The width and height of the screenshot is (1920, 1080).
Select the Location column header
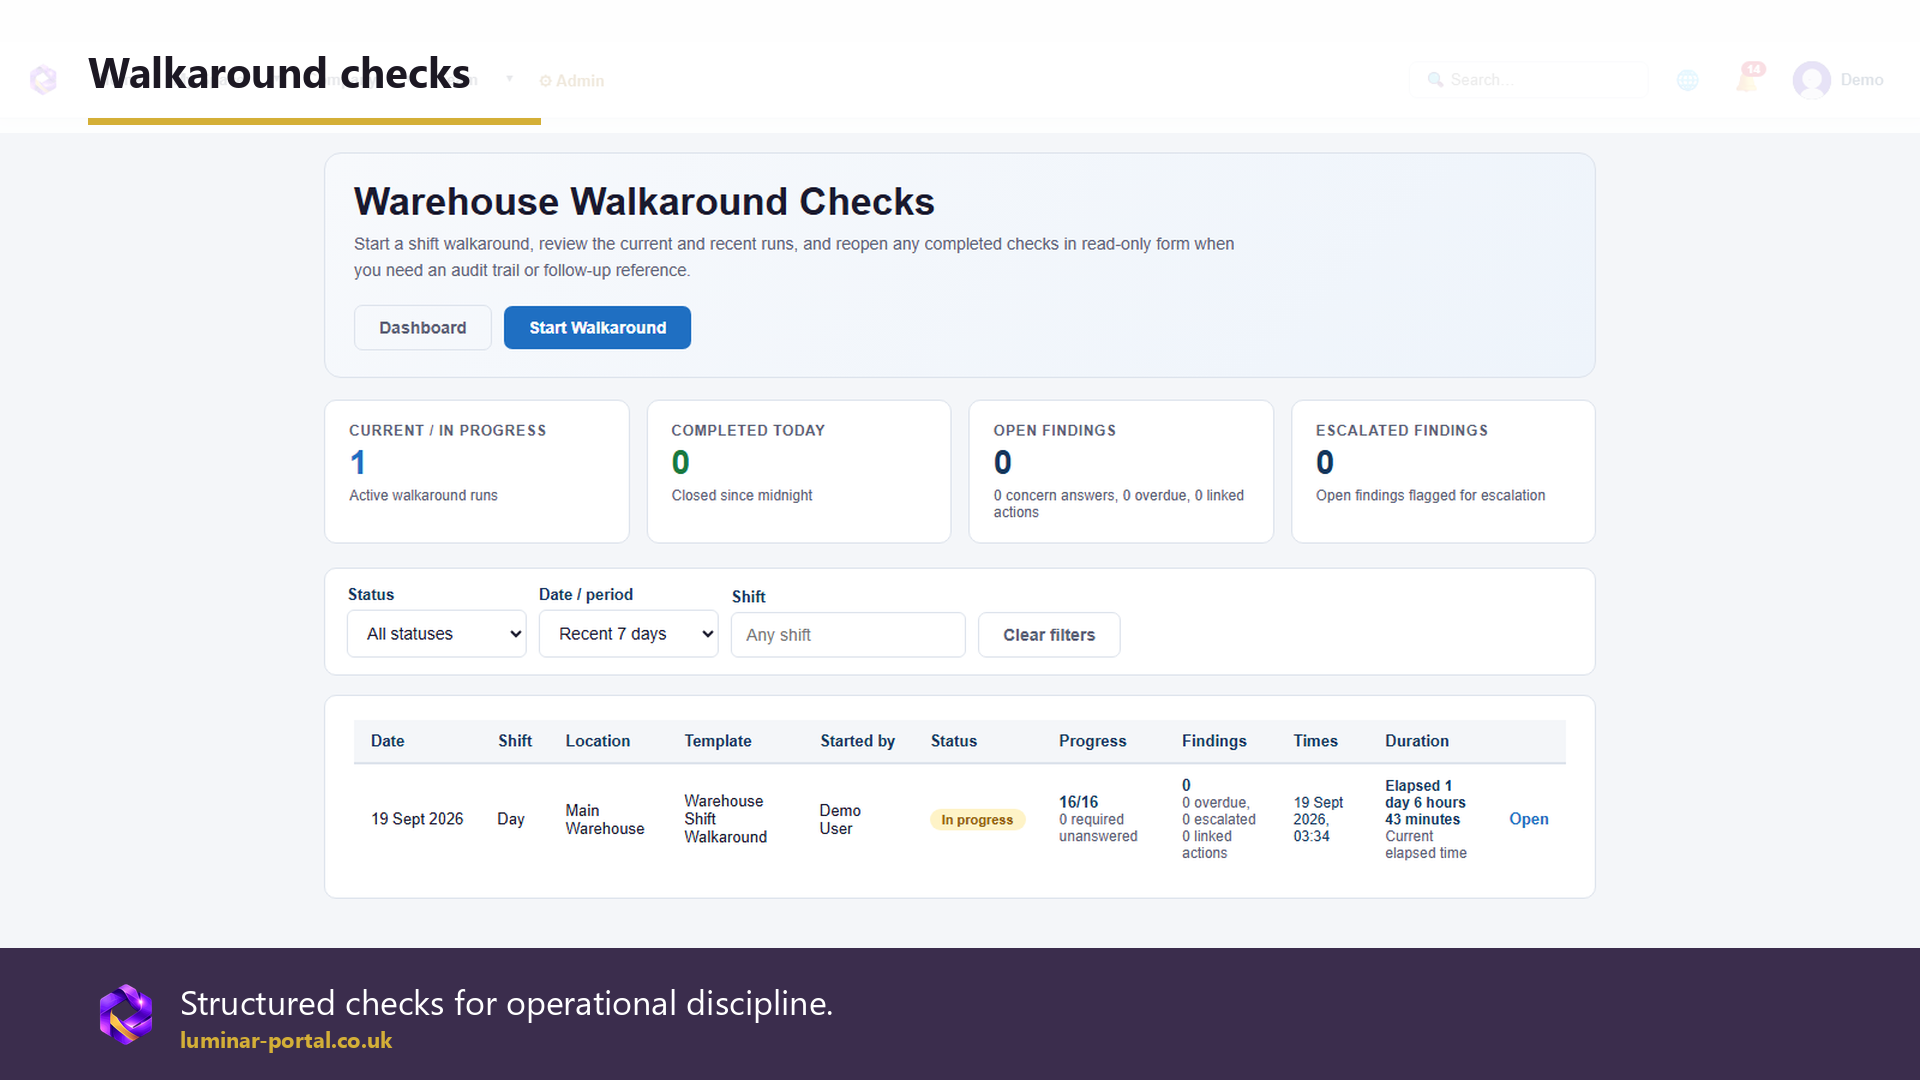[x=597, y=741]
